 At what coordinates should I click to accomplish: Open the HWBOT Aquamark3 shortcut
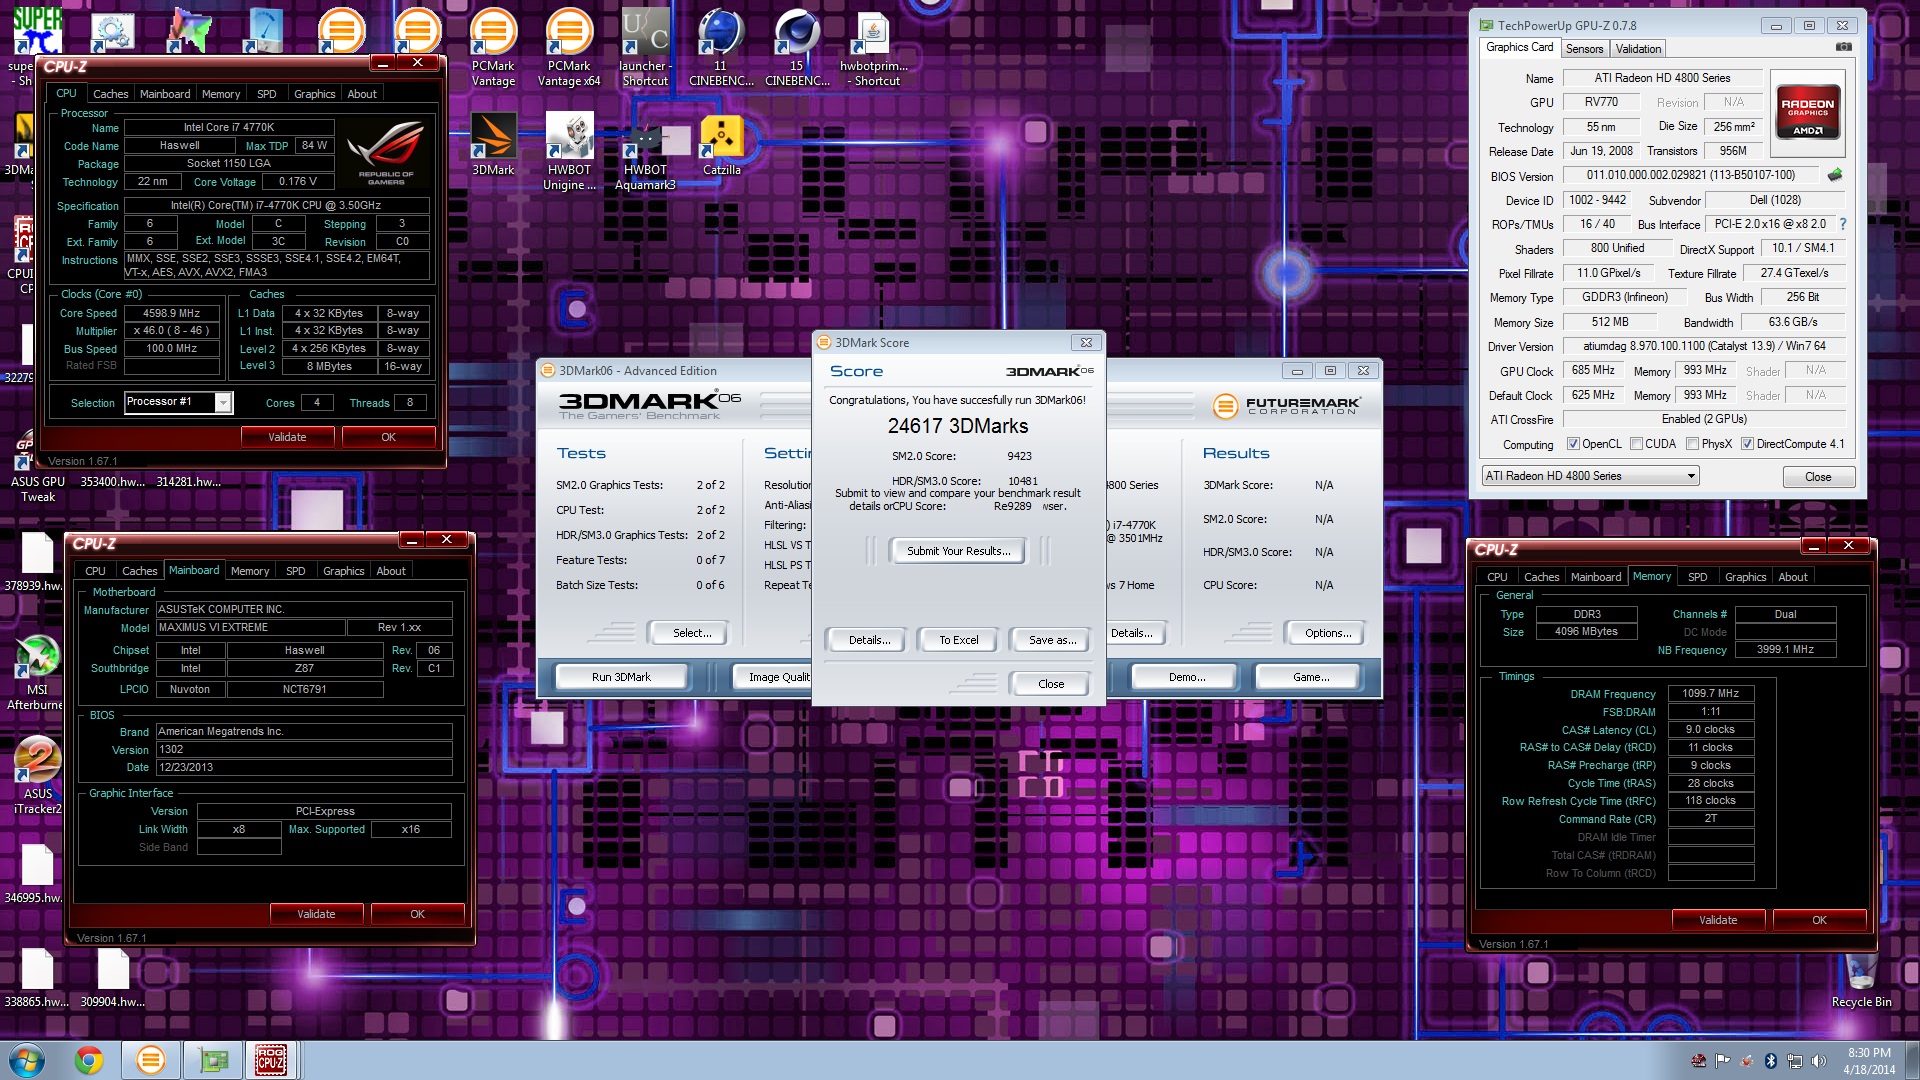[645, 152]
